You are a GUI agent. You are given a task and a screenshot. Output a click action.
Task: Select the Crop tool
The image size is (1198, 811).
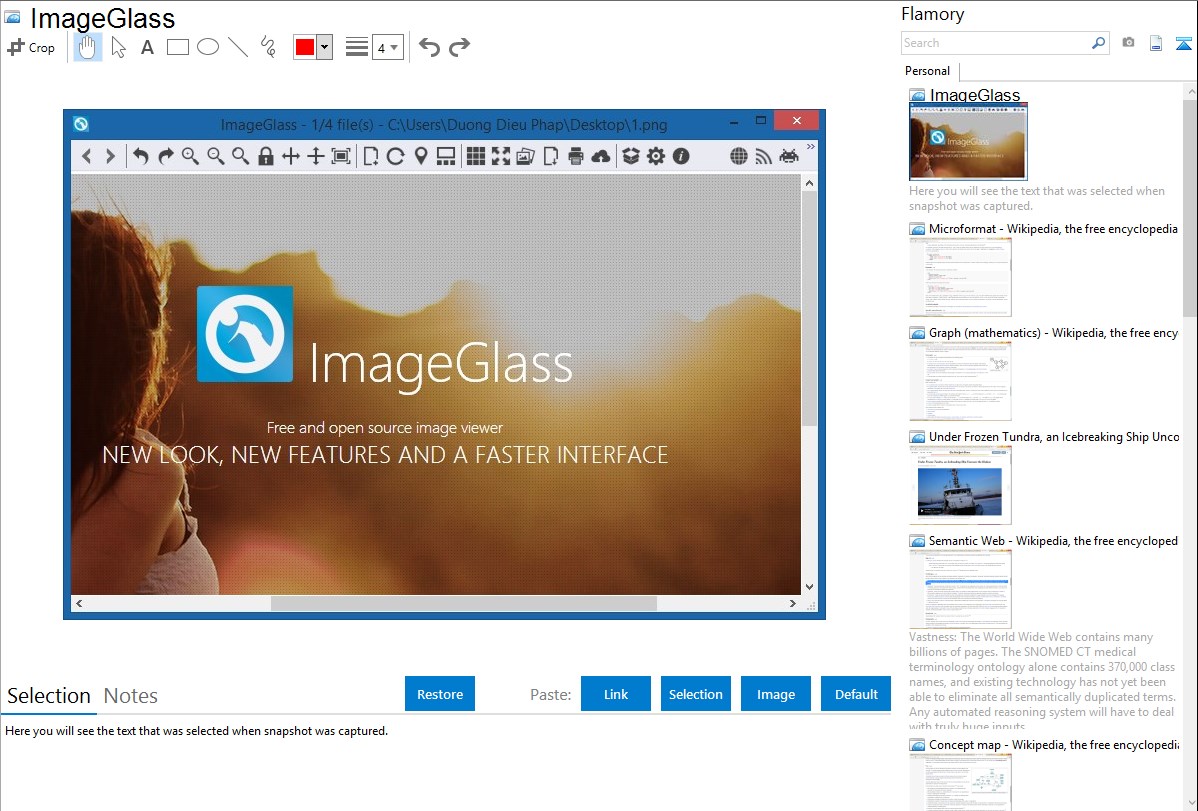pyautogui.click(x=31, y=47)
